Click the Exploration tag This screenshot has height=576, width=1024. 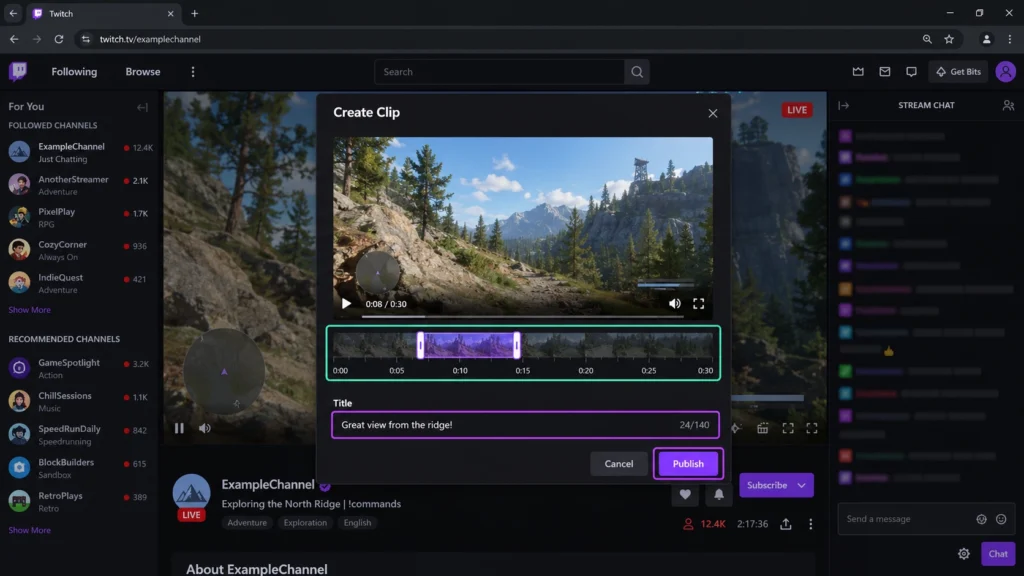tap(305, 522)
